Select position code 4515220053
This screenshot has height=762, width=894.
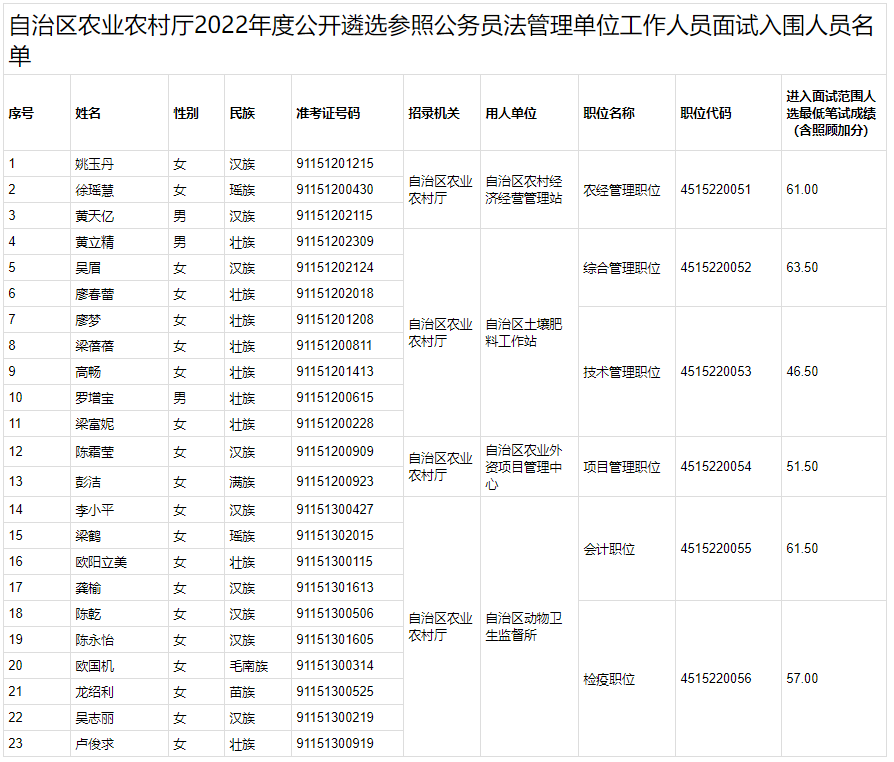(716, 372)
